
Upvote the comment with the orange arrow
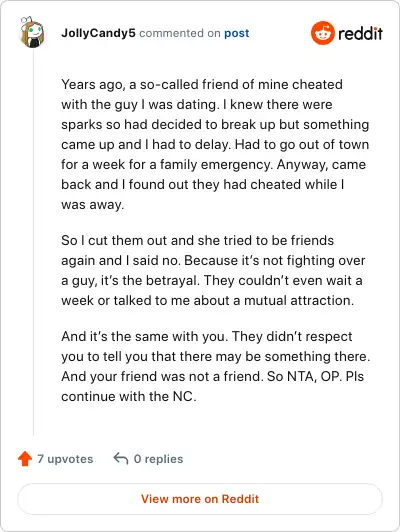coord(25,459)
